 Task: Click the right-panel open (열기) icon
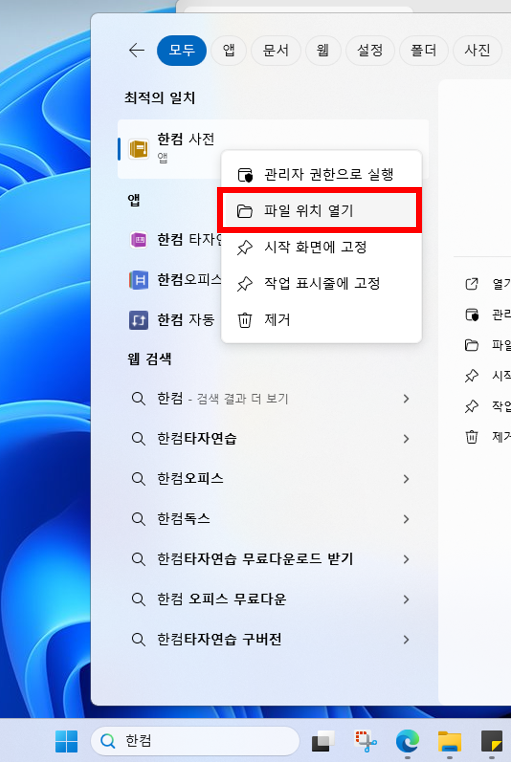(472, 284)
